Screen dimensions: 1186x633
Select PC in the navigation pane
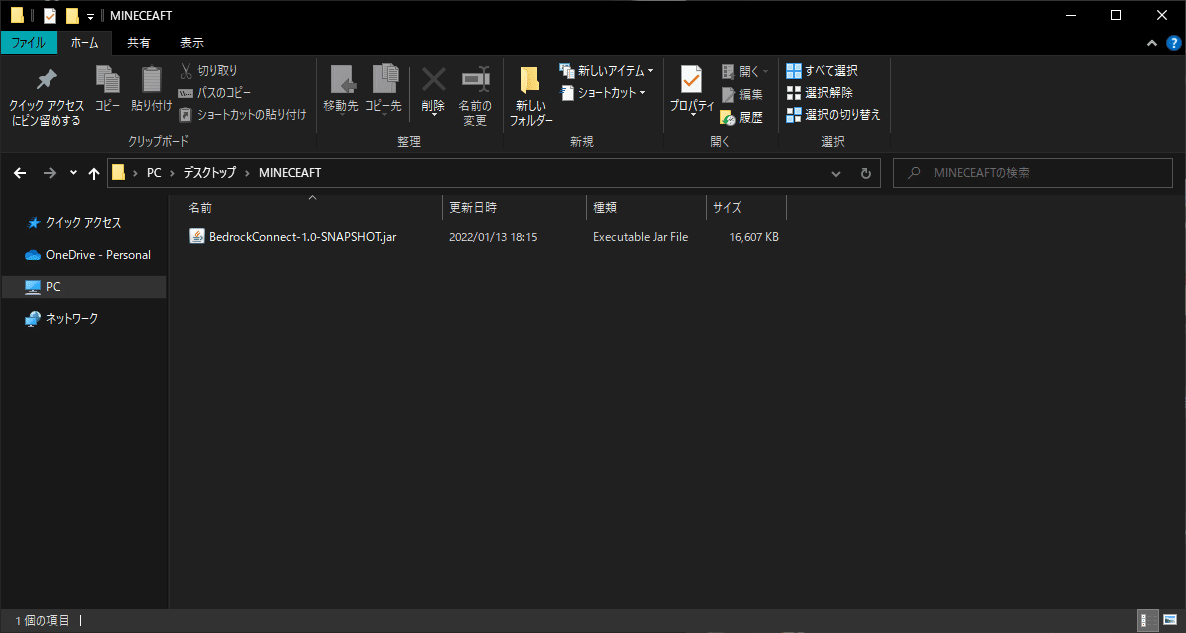pos(83,287)
